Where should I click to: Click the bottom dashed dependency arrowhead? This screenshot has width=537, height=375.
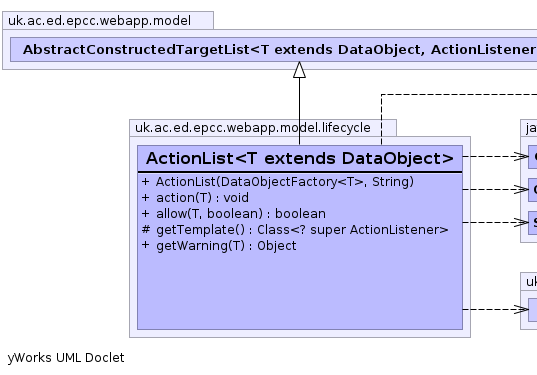(x=521, y=310)
